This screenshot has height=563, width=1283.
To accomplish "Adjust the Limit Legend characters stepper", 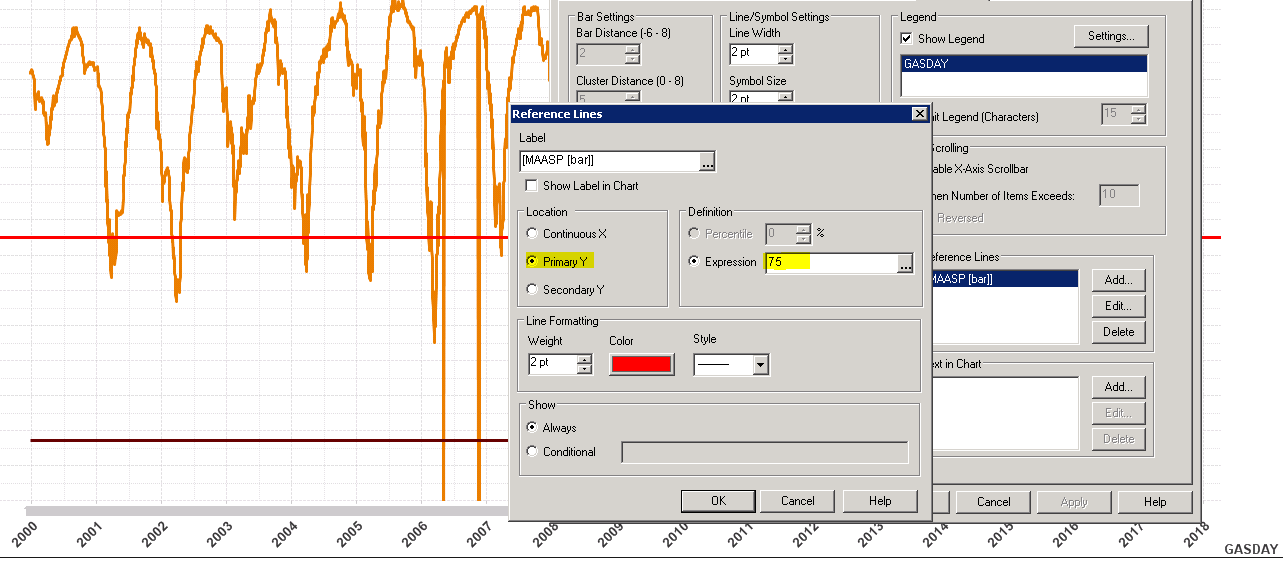I will coord(1138,114).
